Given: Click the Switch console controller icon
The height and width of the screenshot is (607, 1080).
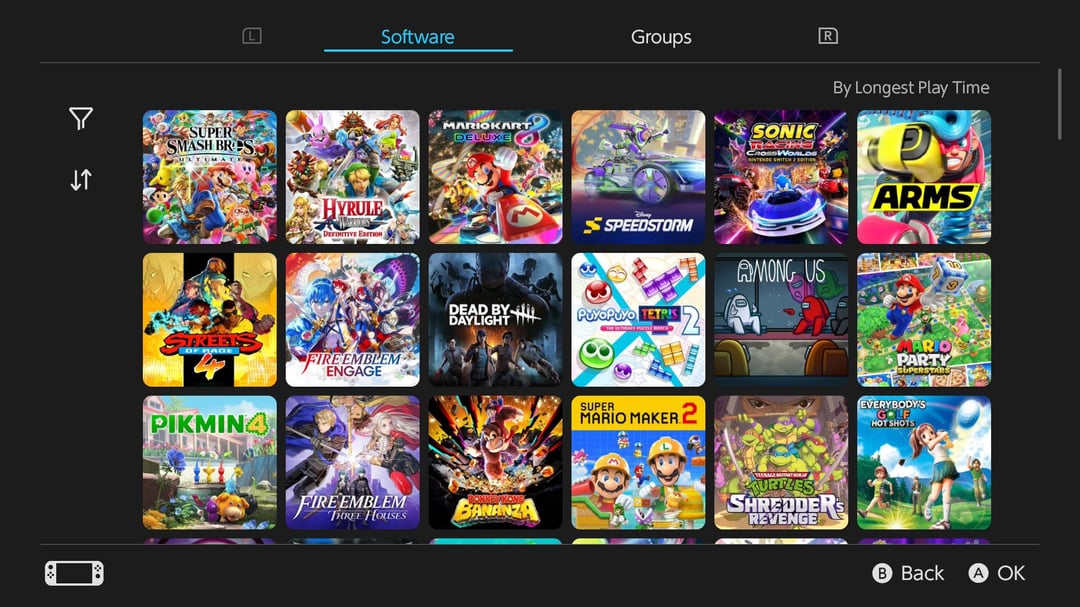Looking at the screenshot, I should 74,573.
